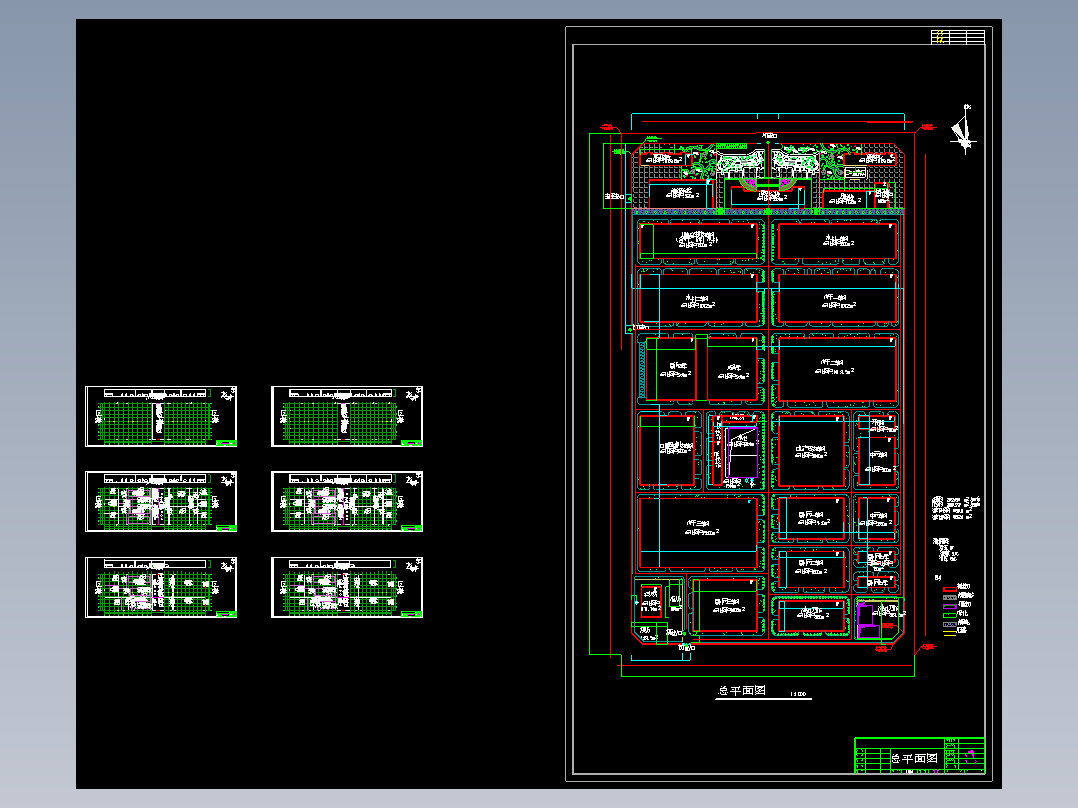Viewport: 1078px width, 808px height.
Task: Select the middle-right floor plan sheet
Action: pos(347,501)
